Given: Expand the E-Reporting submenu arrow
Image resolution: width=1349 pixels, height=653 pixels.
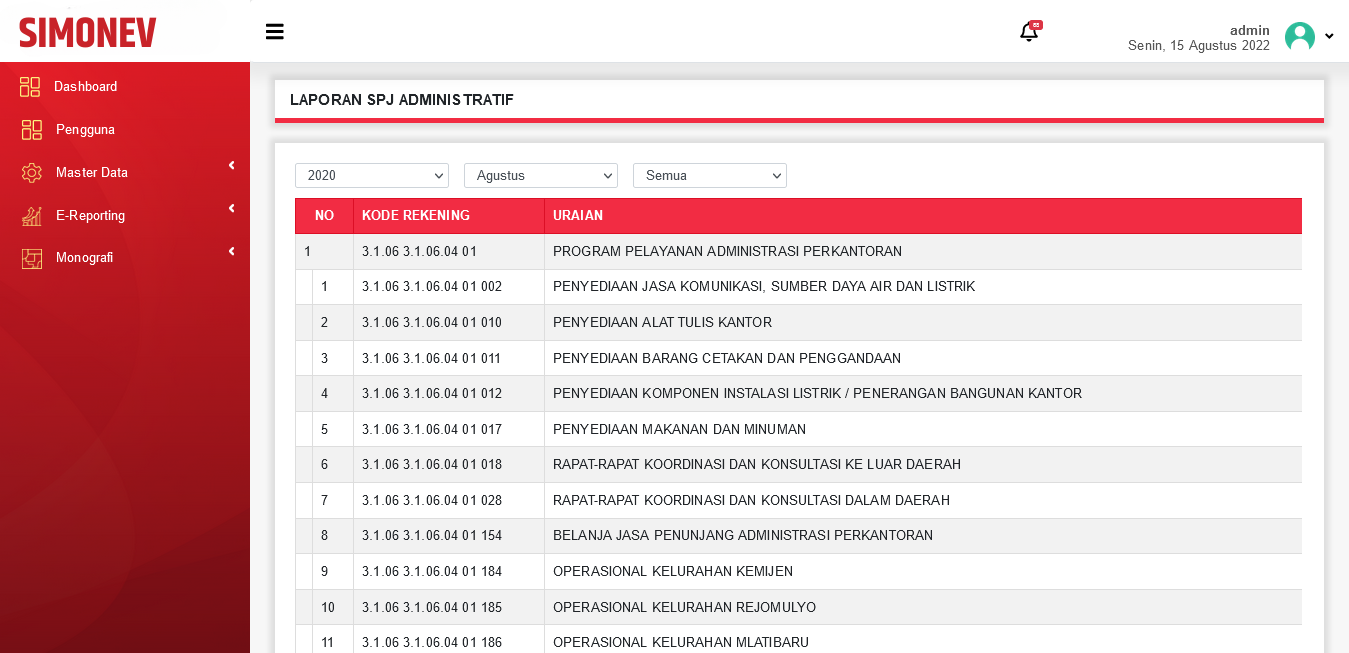Looking at the screenshot, I should click(231, 209).
